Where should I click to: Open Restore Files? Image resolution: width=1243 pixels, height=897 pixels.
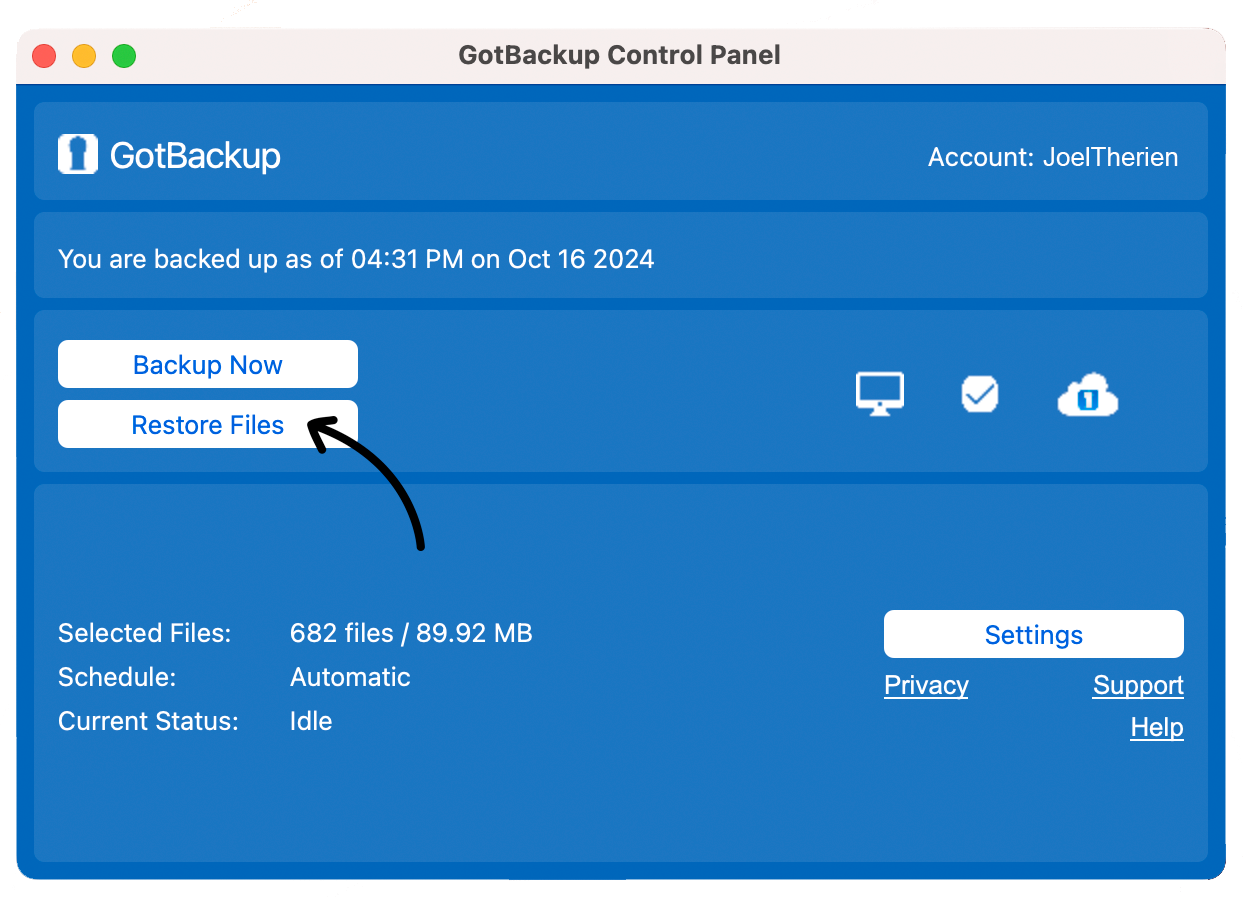[208, 424]
